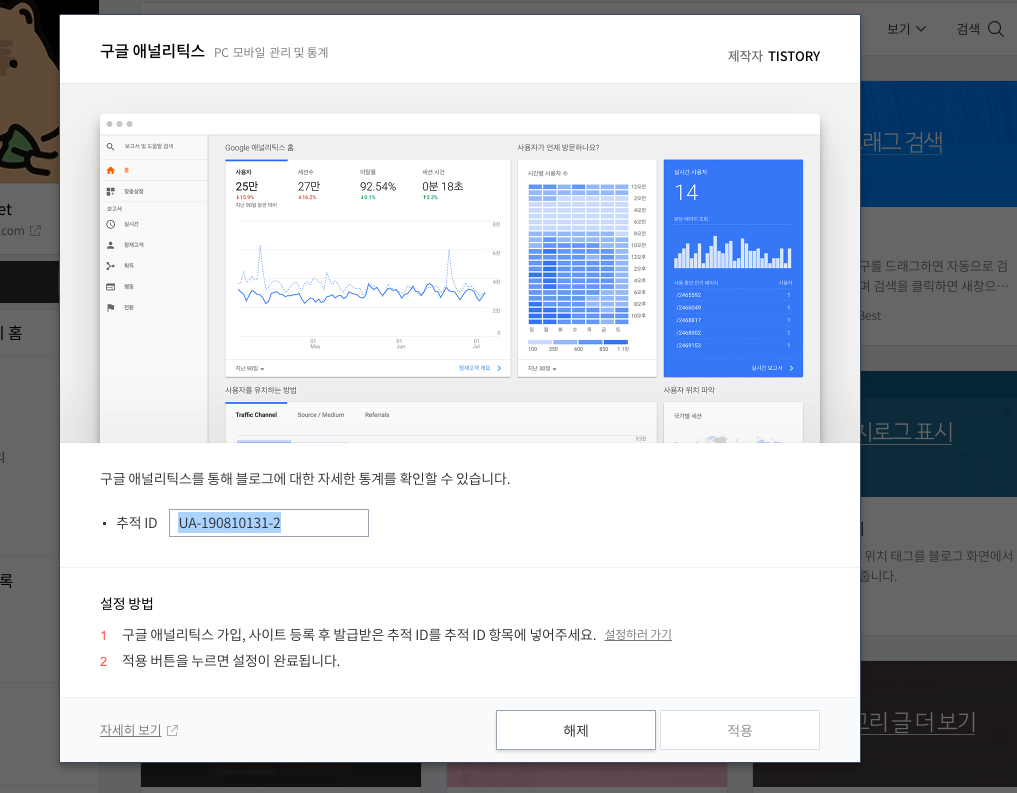Click the 검색 magnifier icon in the background page
Screen dimensions: 1017x793
[996, 29]
